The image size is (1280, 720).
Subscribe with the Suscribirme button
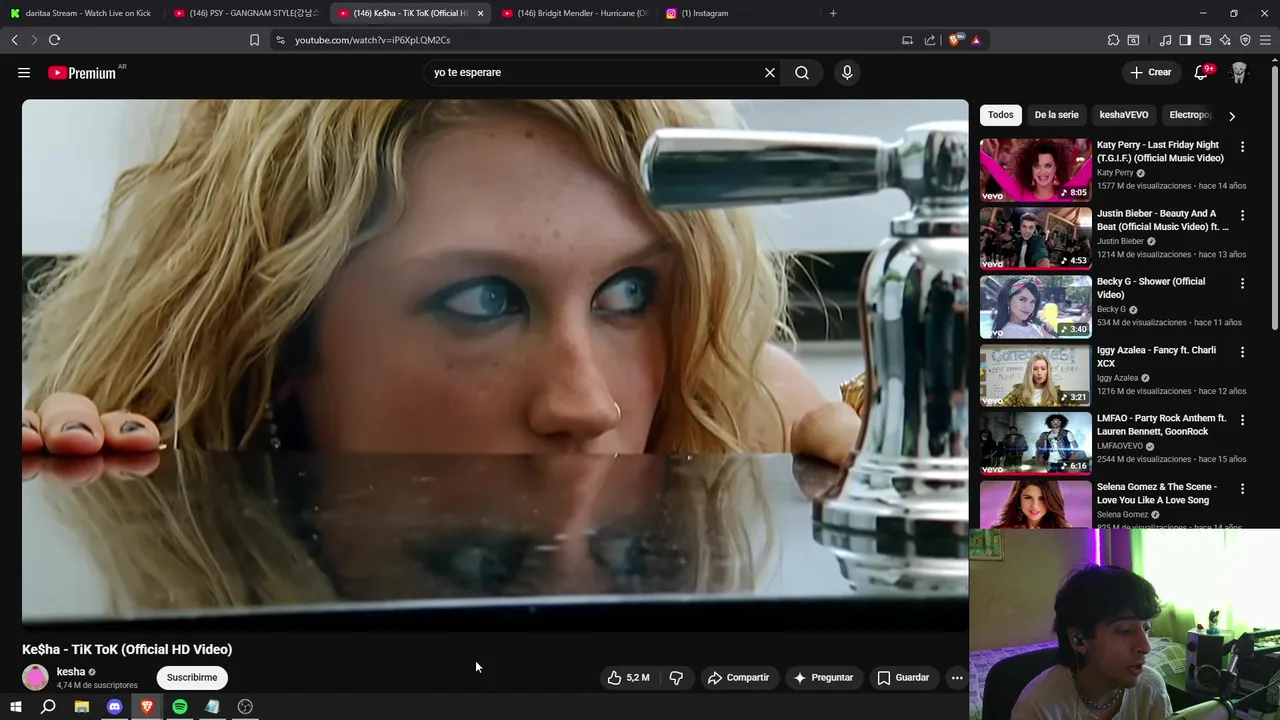[x=192, y=677]
